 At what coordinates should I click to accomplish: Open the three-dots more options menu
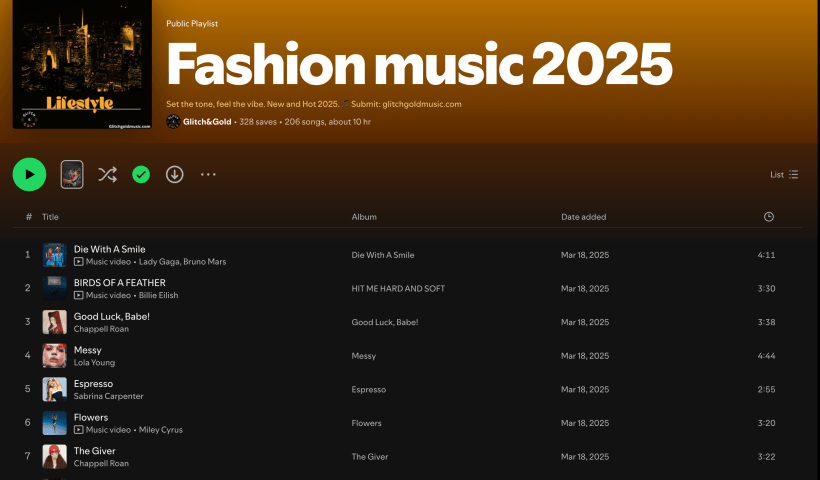click(208, 175)
